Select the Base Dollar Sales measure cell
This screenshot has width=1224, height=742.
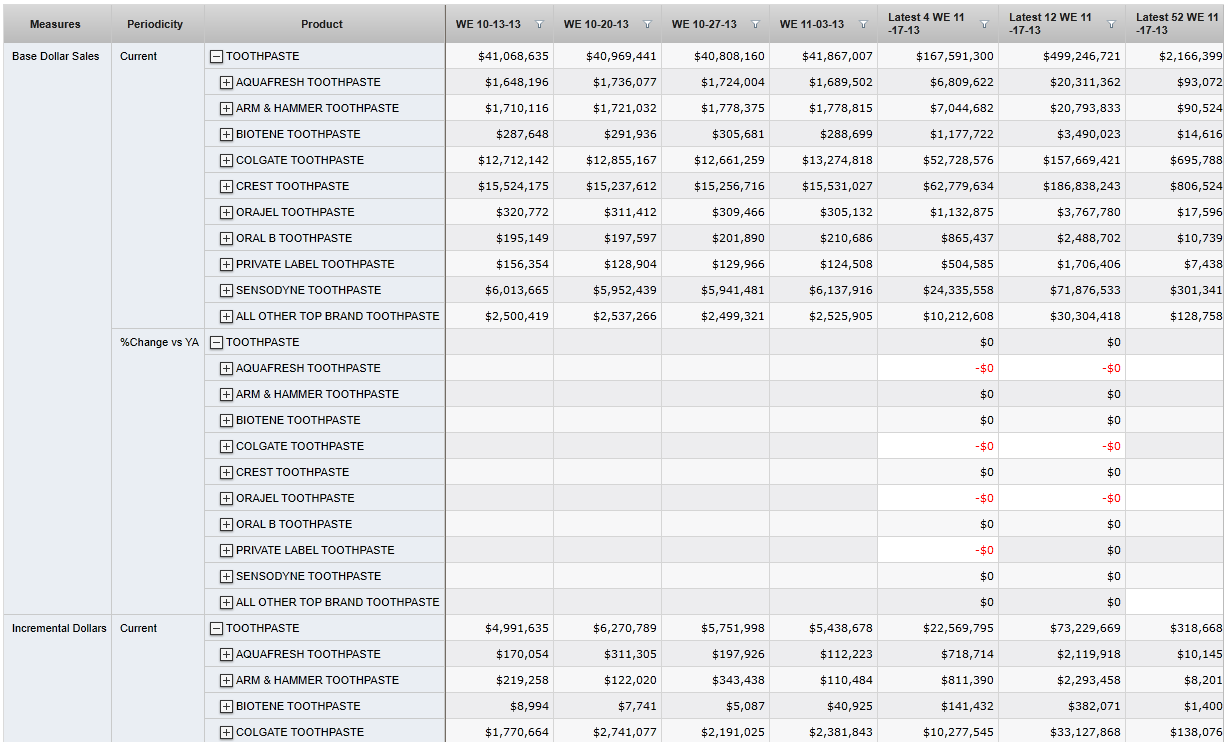56,57
